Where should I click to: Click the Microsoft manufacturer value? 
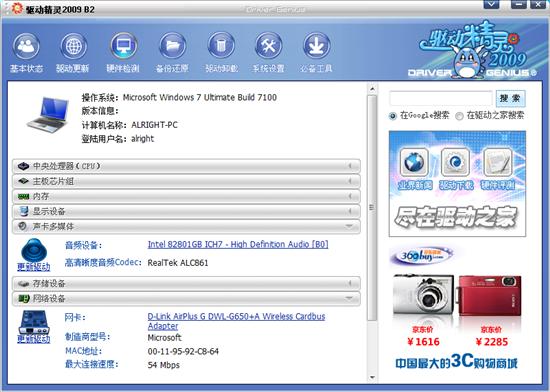[x=164, y=338]
